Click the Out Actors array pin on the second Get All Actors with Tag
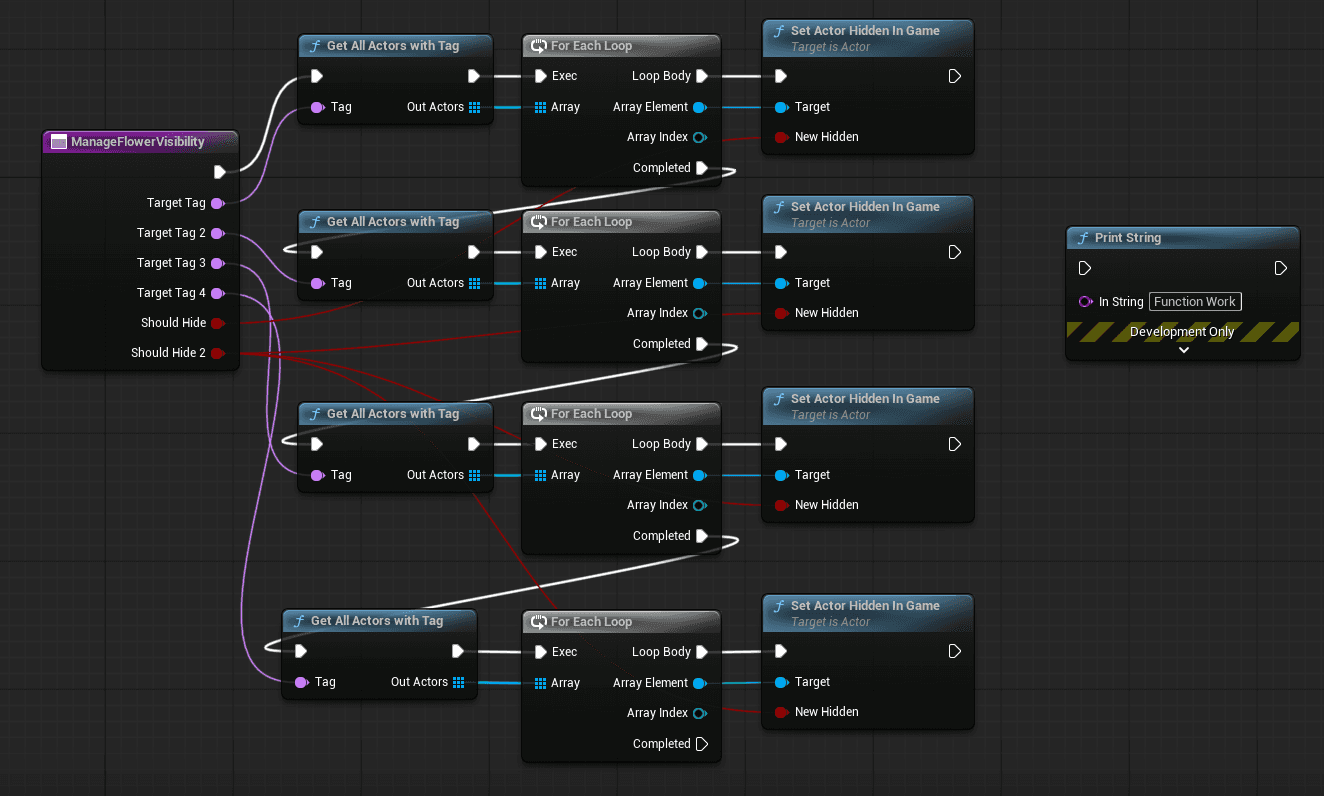The image size is (1324, 796). click(474, 283)
